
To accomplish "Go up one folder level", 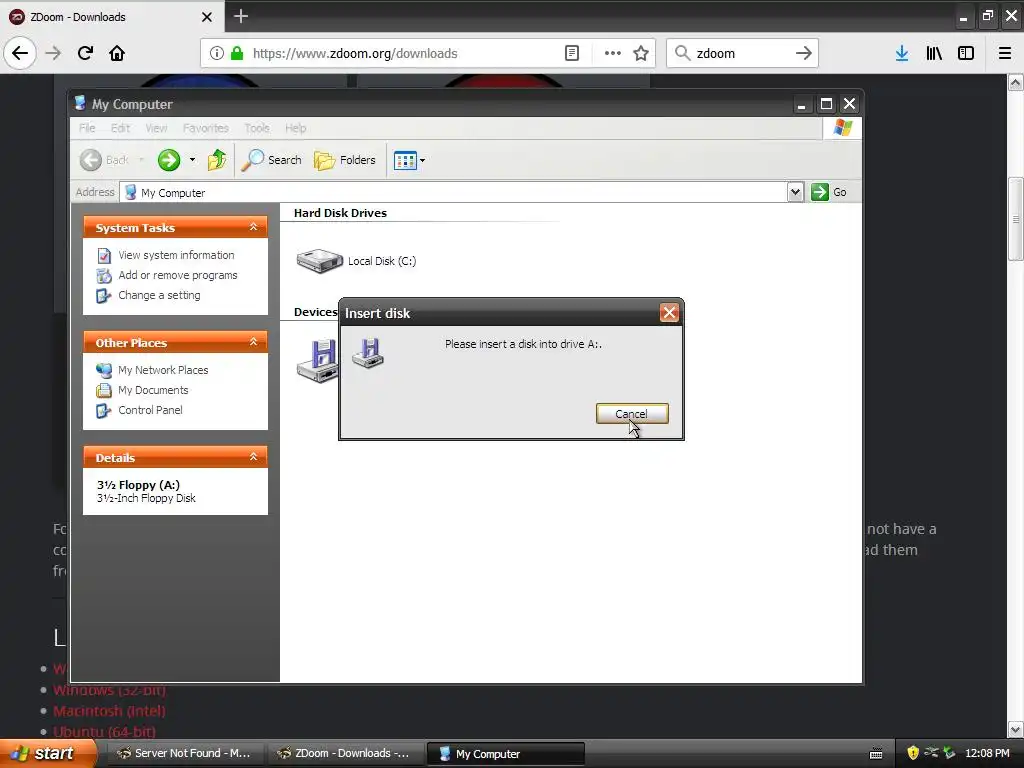I will click(217, 160).
